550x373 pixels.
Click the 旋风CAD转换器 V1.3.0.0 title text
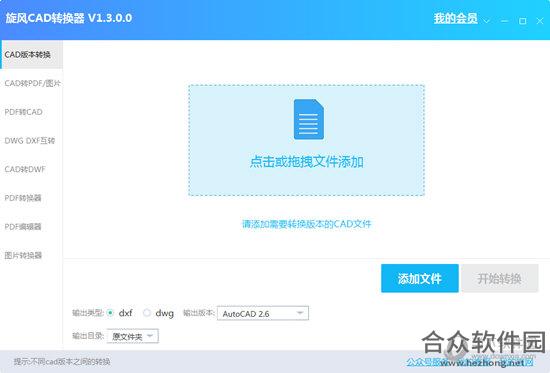point(69,18)
